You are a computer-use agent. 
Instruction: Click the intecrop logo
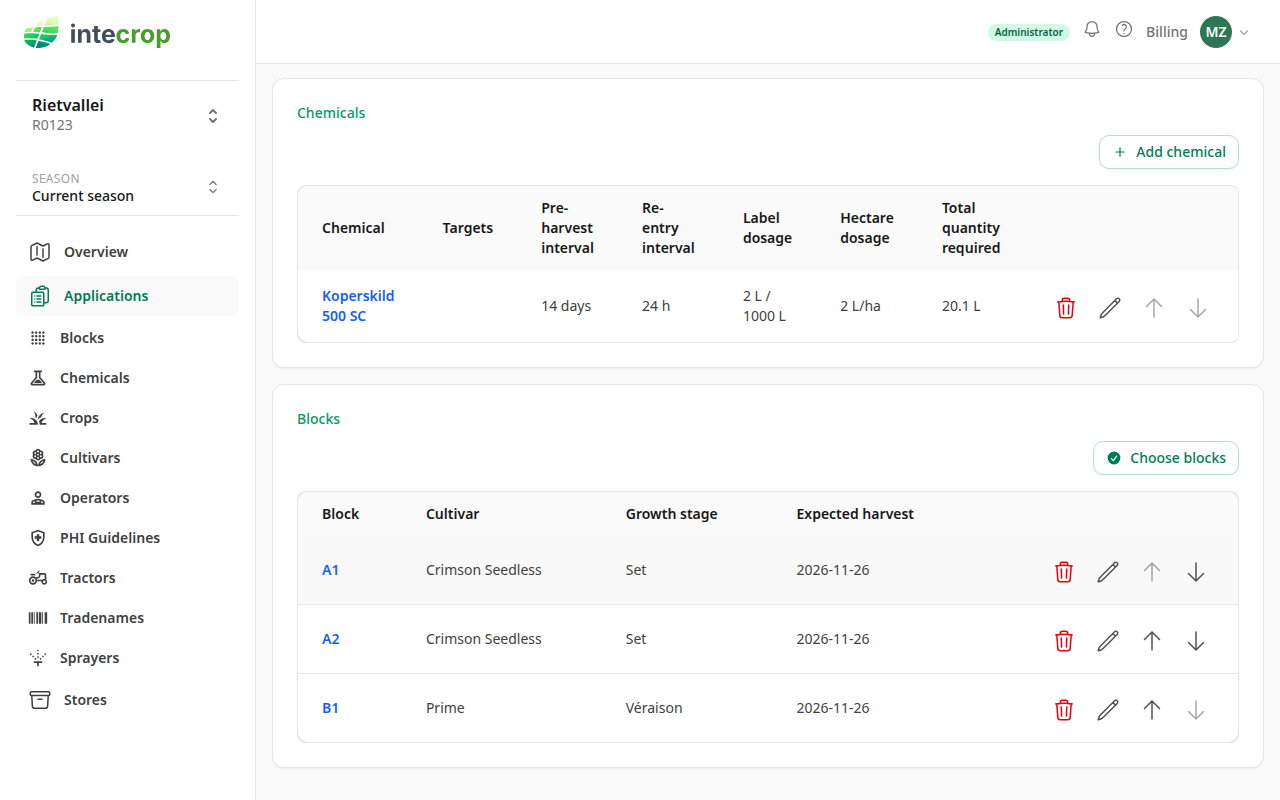97,34
